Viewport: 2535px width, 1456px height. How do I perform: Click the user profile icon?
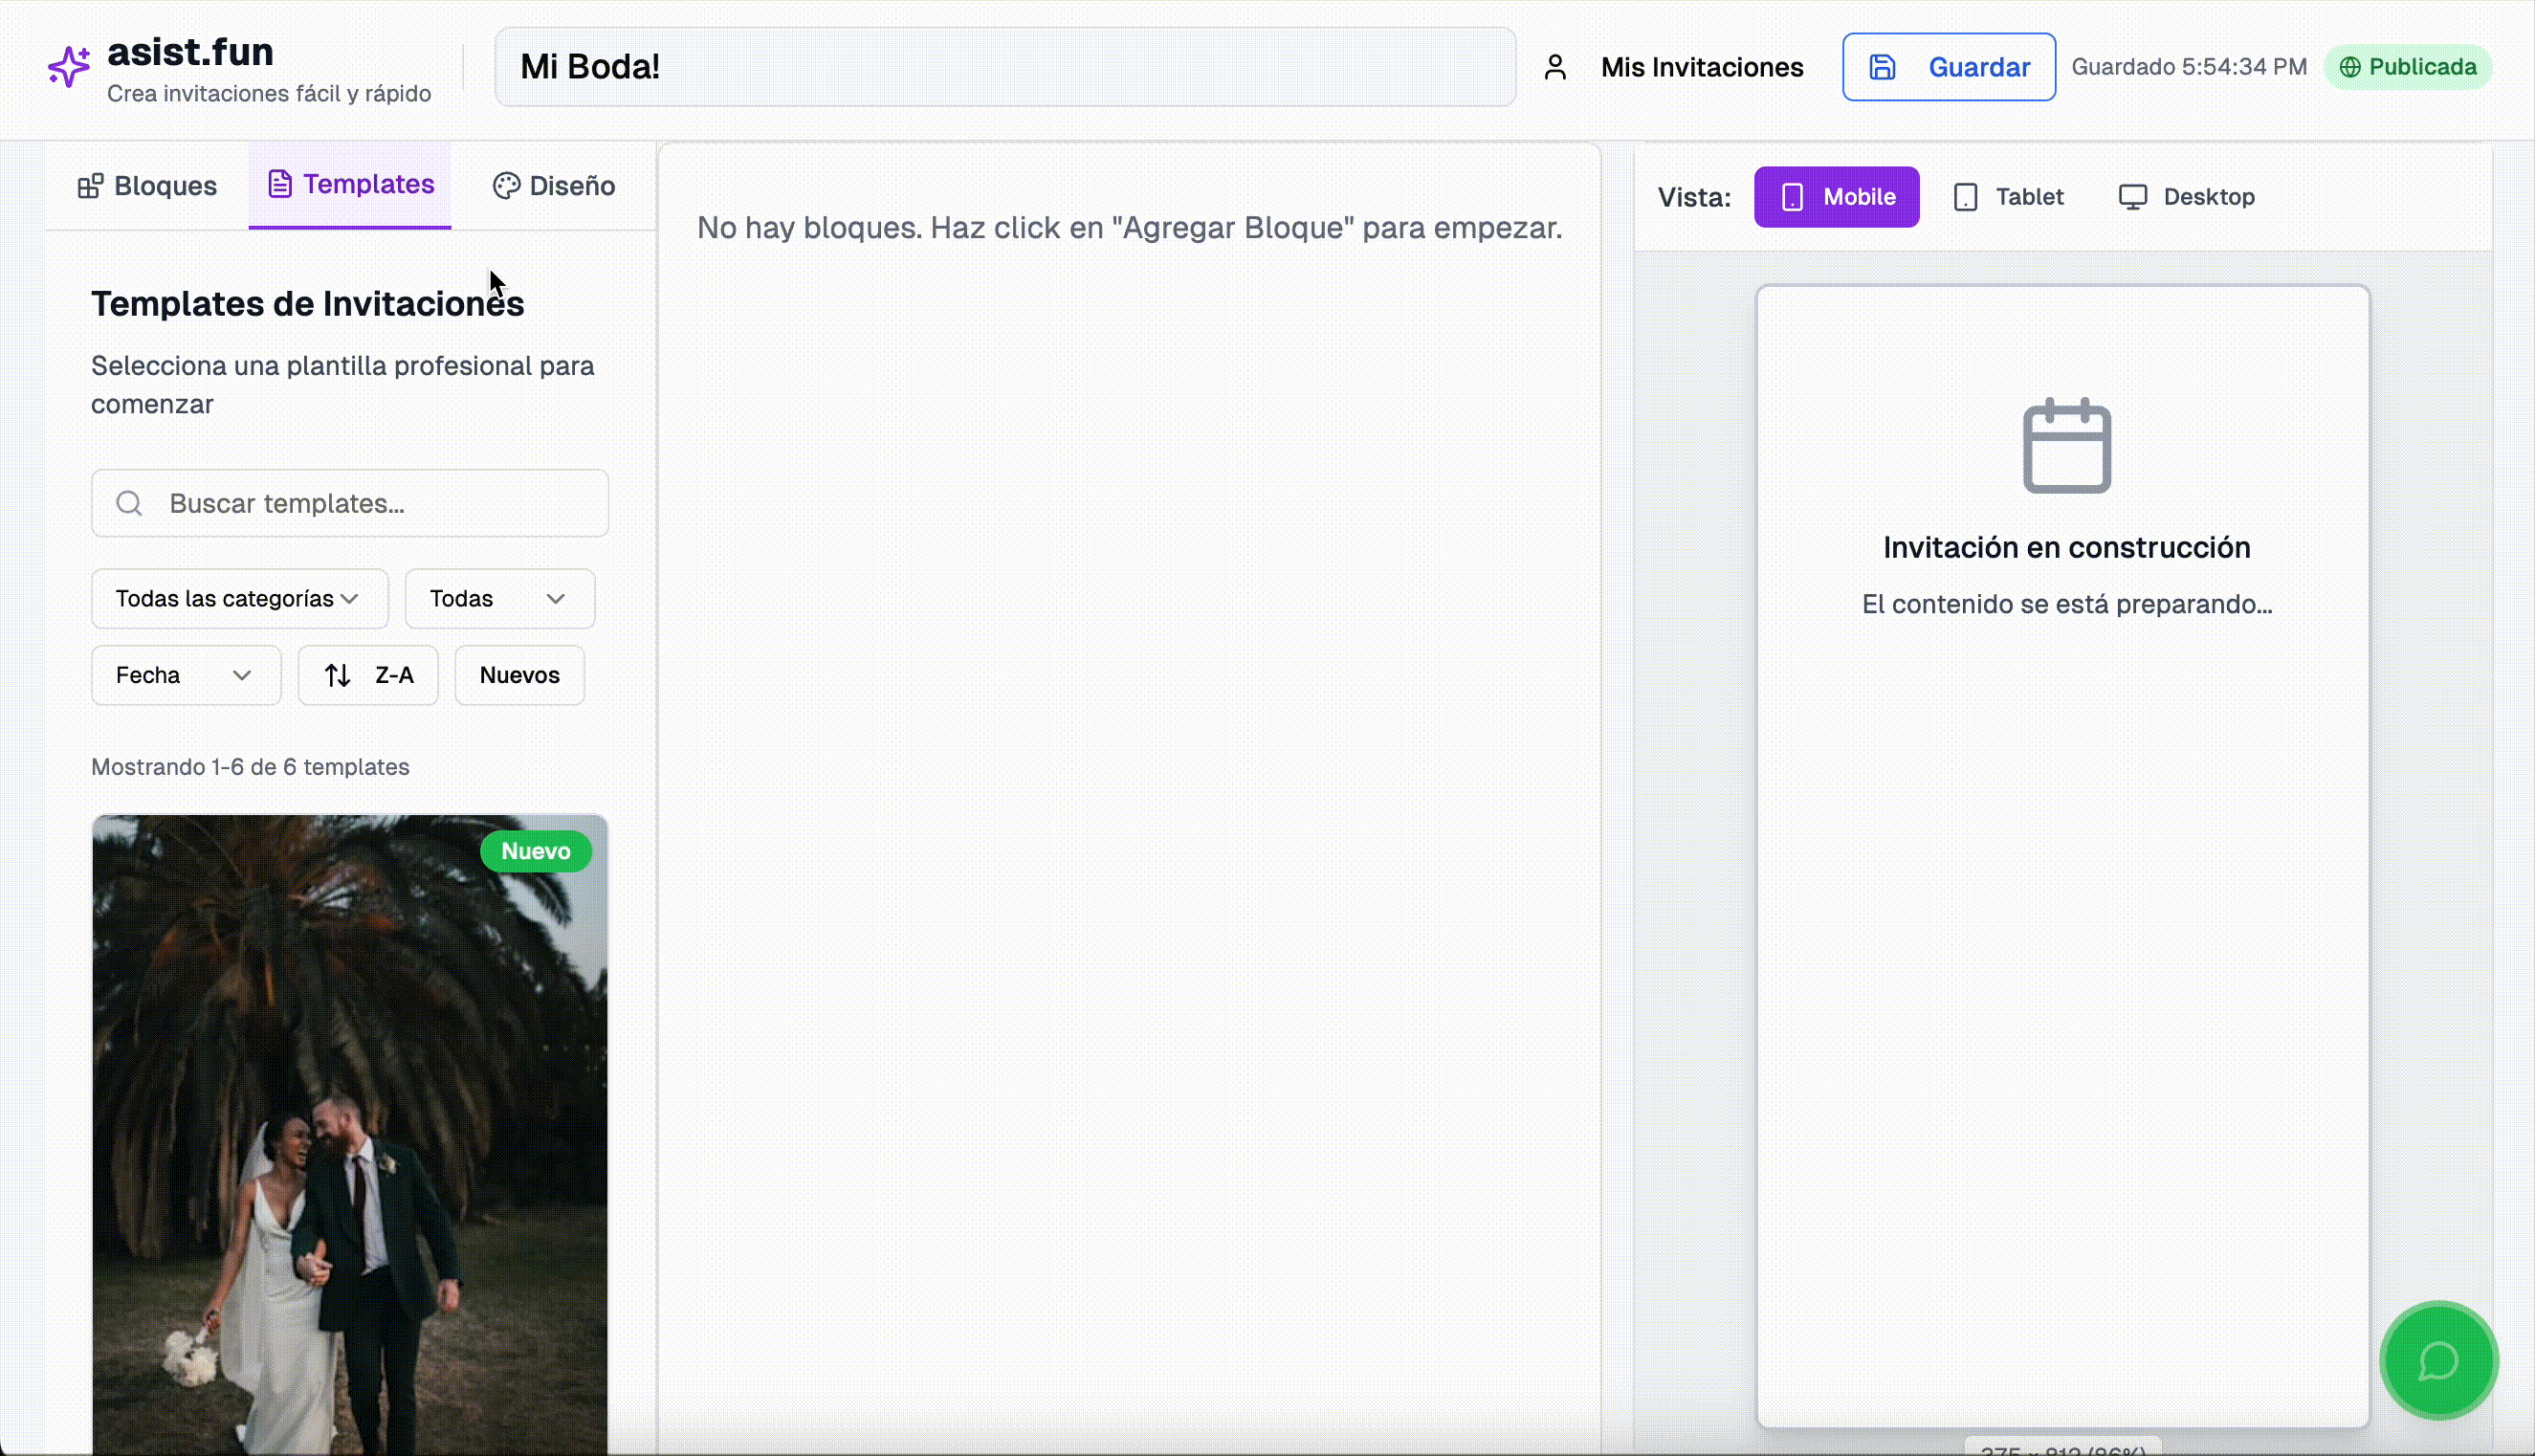click(1554, 67)
